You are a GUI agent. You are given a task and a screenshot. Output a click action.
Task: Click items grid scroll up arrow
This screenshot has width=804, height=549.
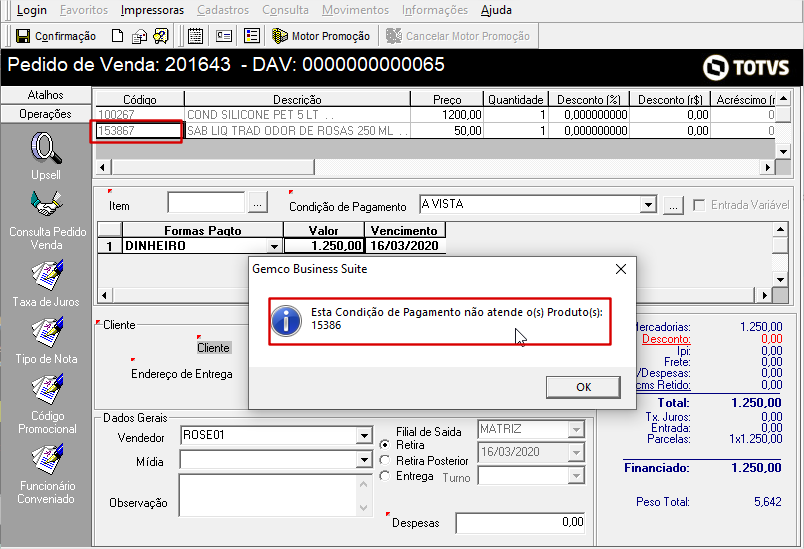[783, 99]
